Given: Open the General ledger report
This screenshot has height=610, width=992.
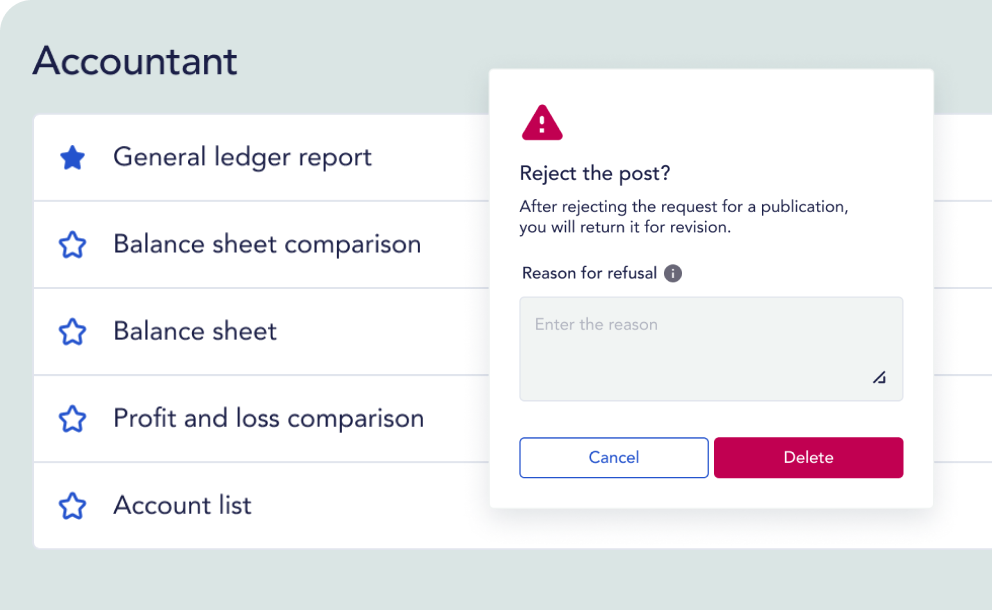Looking at the screenshot, I should [242, 157].
